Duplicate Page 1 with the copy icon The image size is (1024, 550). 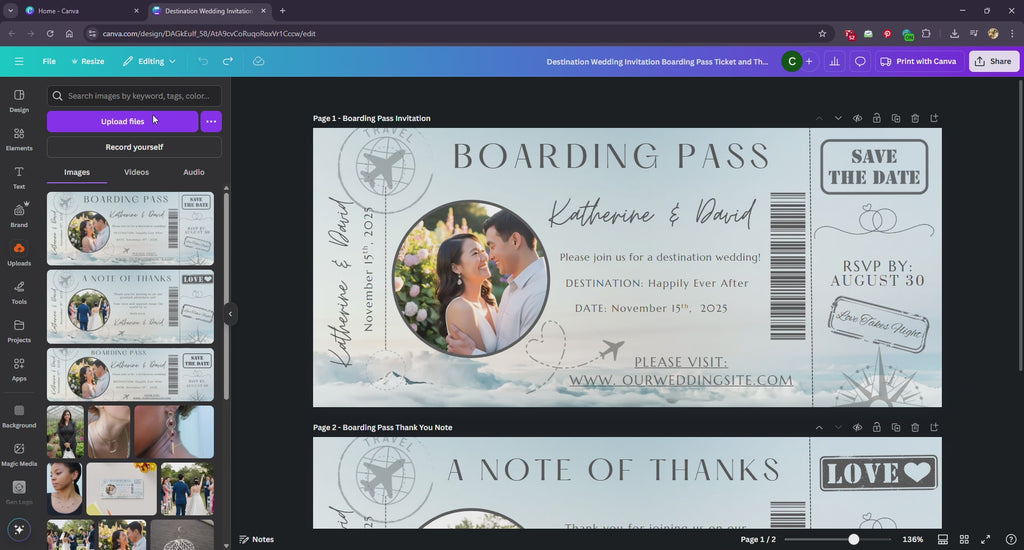[896, 118]
